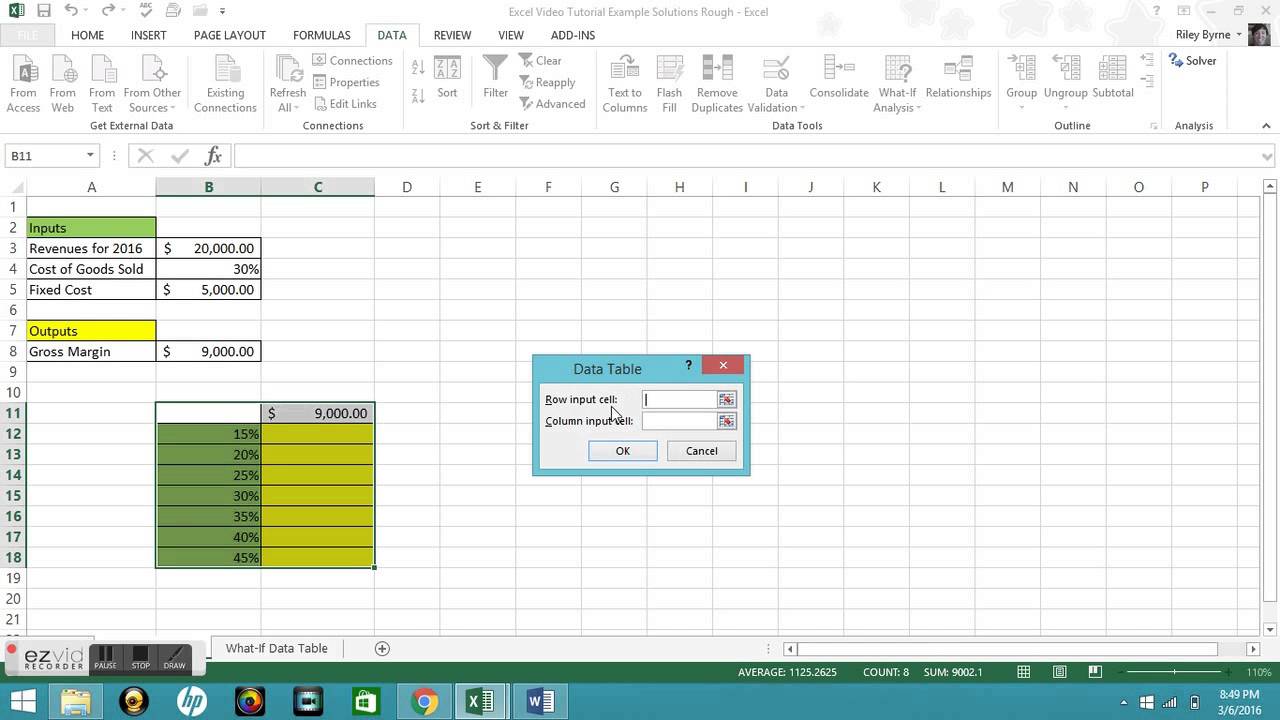Click the Remove Duplicates icon

[x=717, y=68]
